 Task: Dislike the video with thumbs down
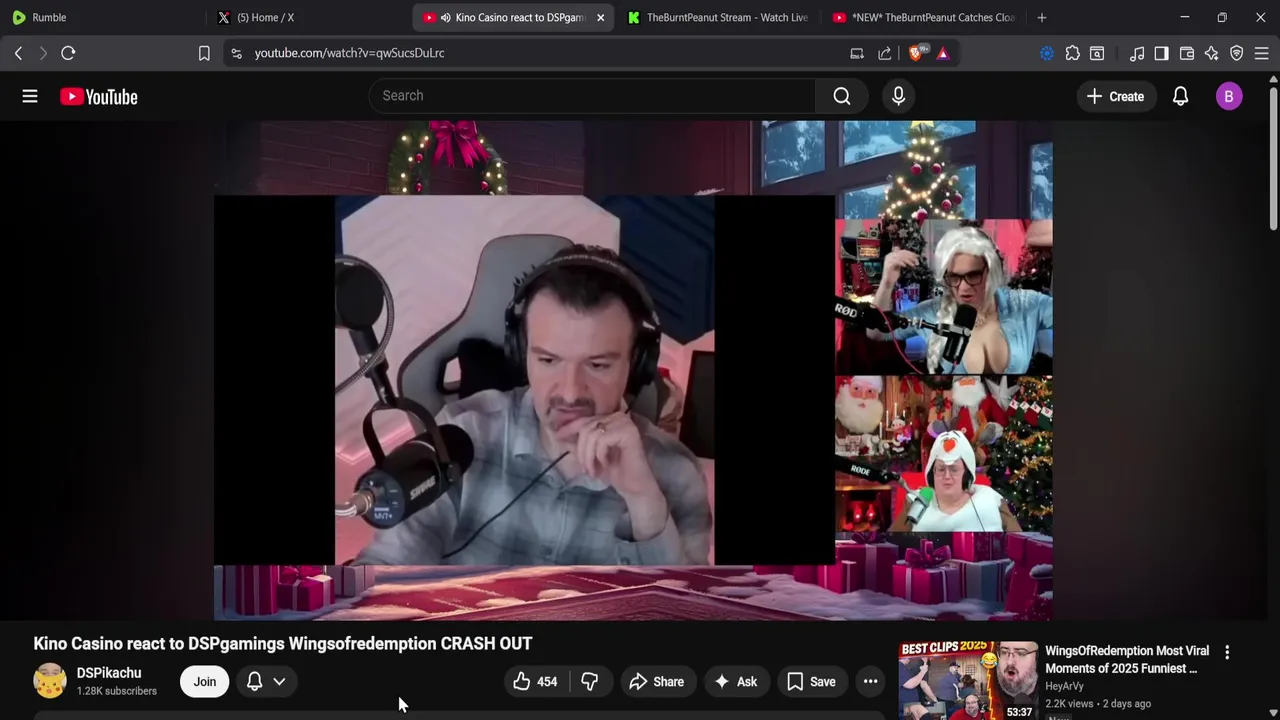coord(590,682)
